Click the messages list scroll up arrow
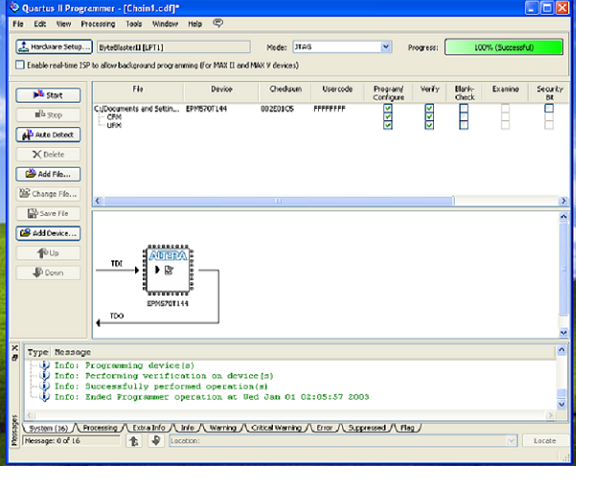This screenshot has width=613, height=480. tap(561, 350)
